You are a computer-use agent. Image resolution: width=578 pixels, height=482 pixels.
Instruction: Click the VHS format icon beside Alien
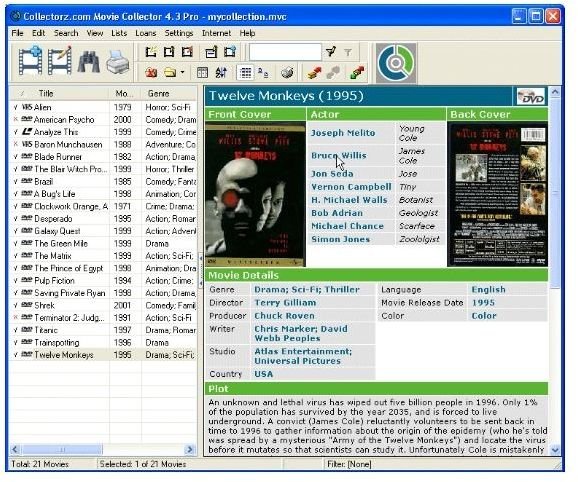point(27,107)
